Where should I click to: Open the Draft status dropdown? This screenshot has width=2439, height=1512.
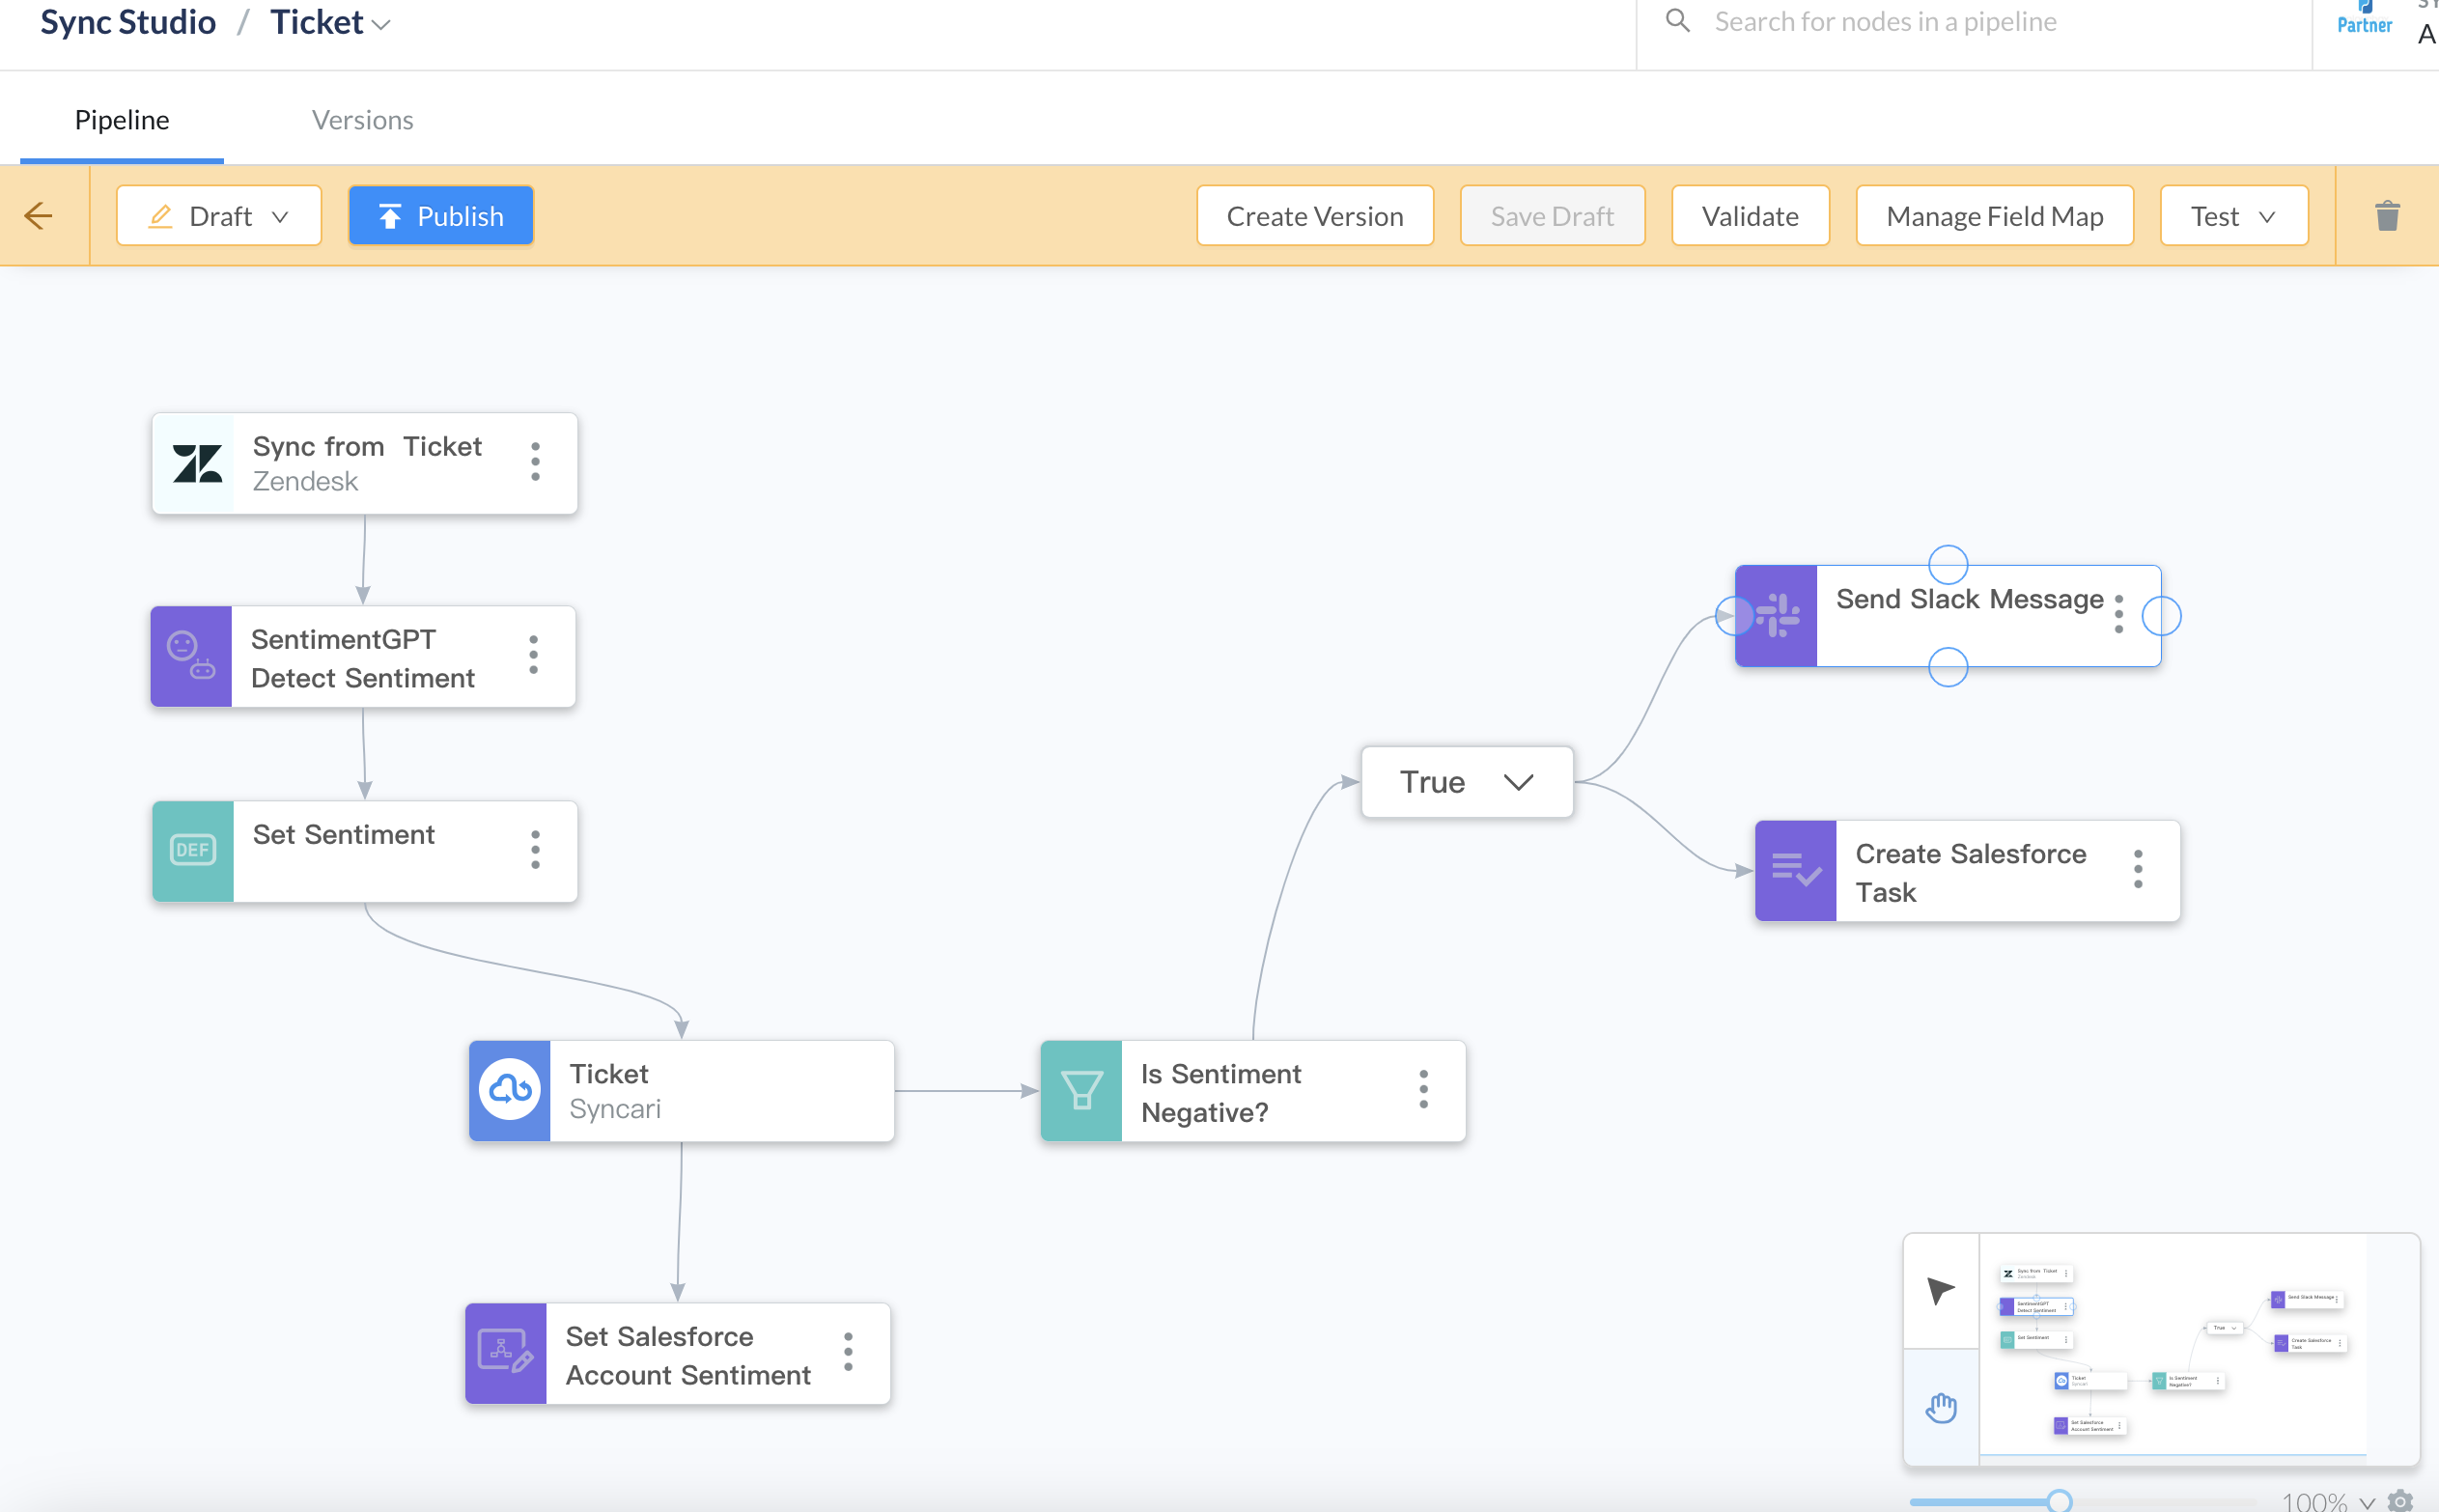pyautogui.click(x=219, y=216)
